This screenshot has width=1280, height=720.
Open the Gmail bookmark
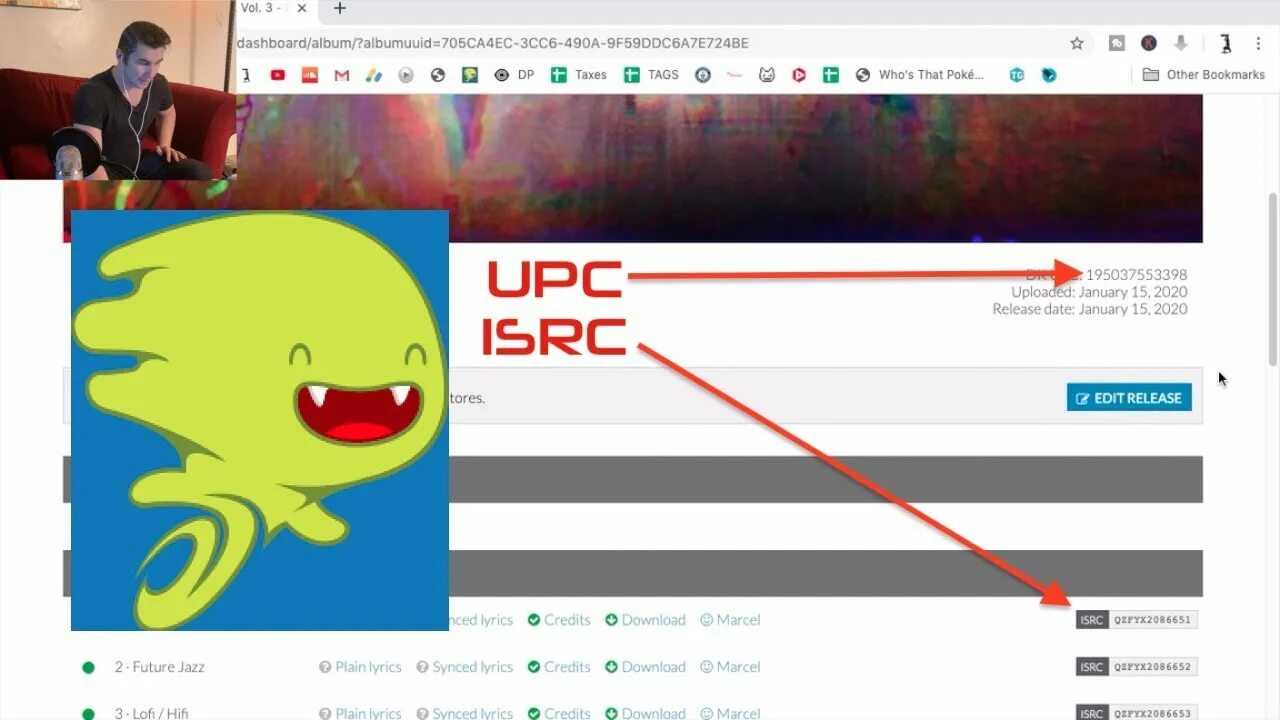[342, 75]
